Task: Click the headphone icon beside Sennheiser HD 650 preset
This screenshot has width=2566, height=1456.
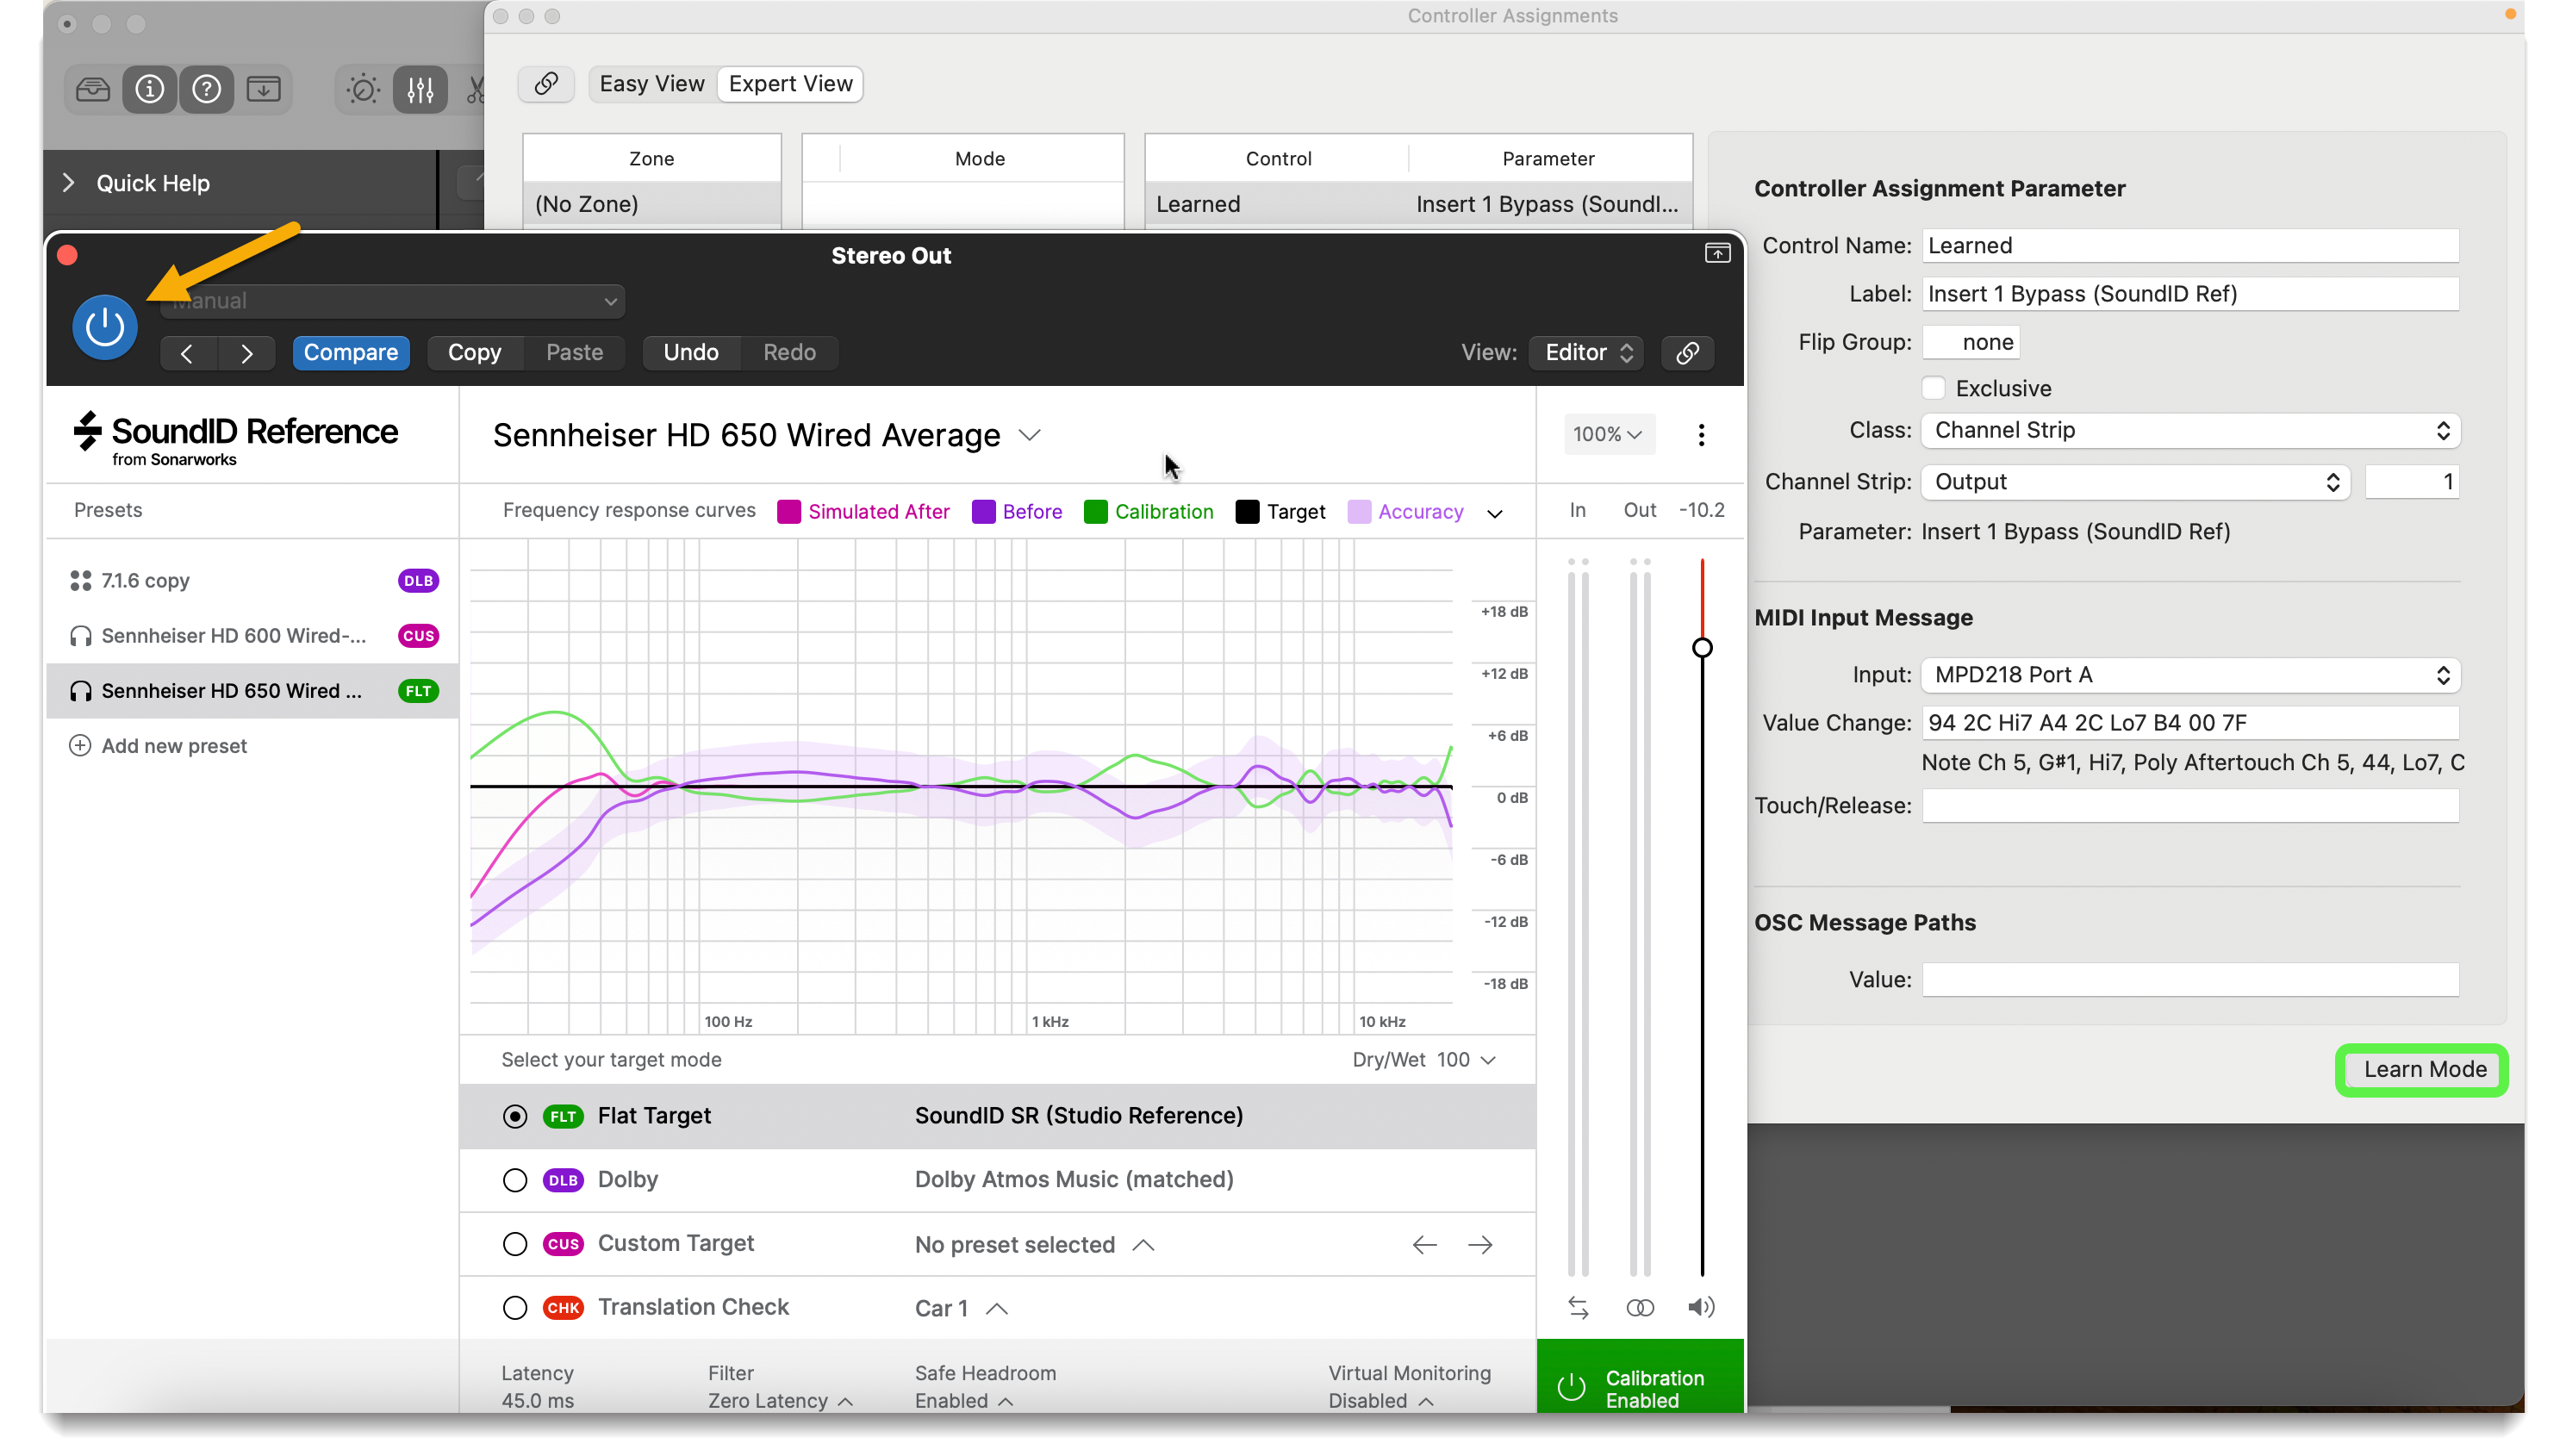Action: point(80,690)
